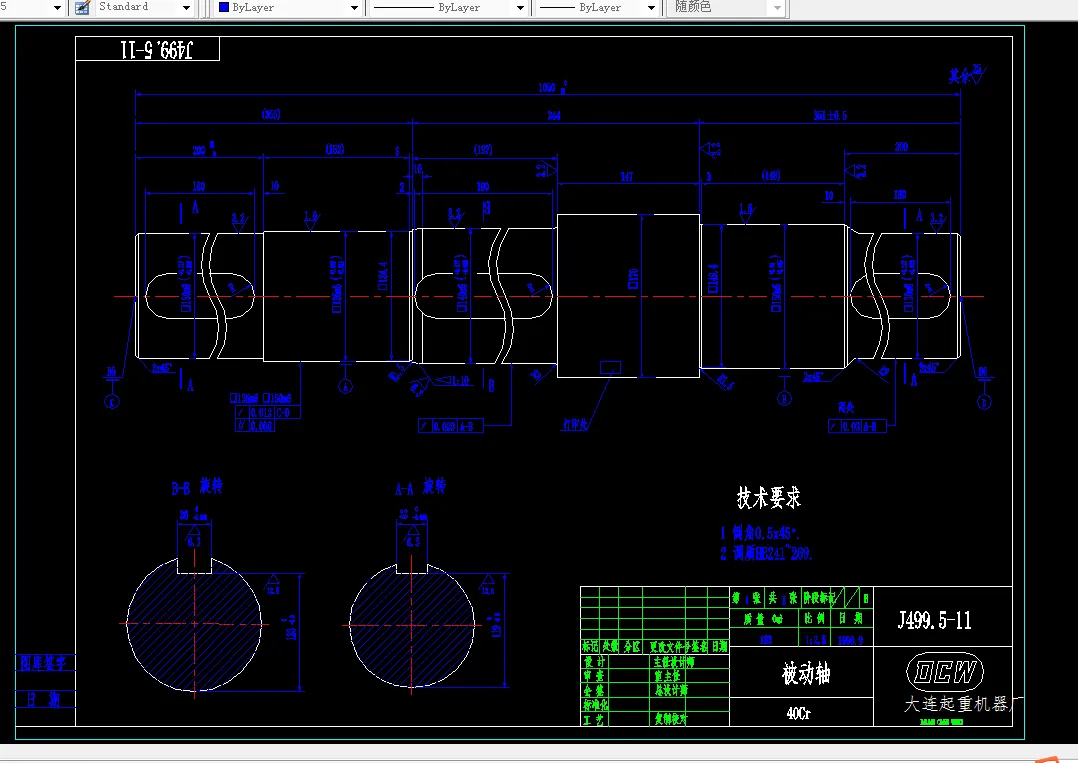Select the '344' dimension text

point(553,115)
